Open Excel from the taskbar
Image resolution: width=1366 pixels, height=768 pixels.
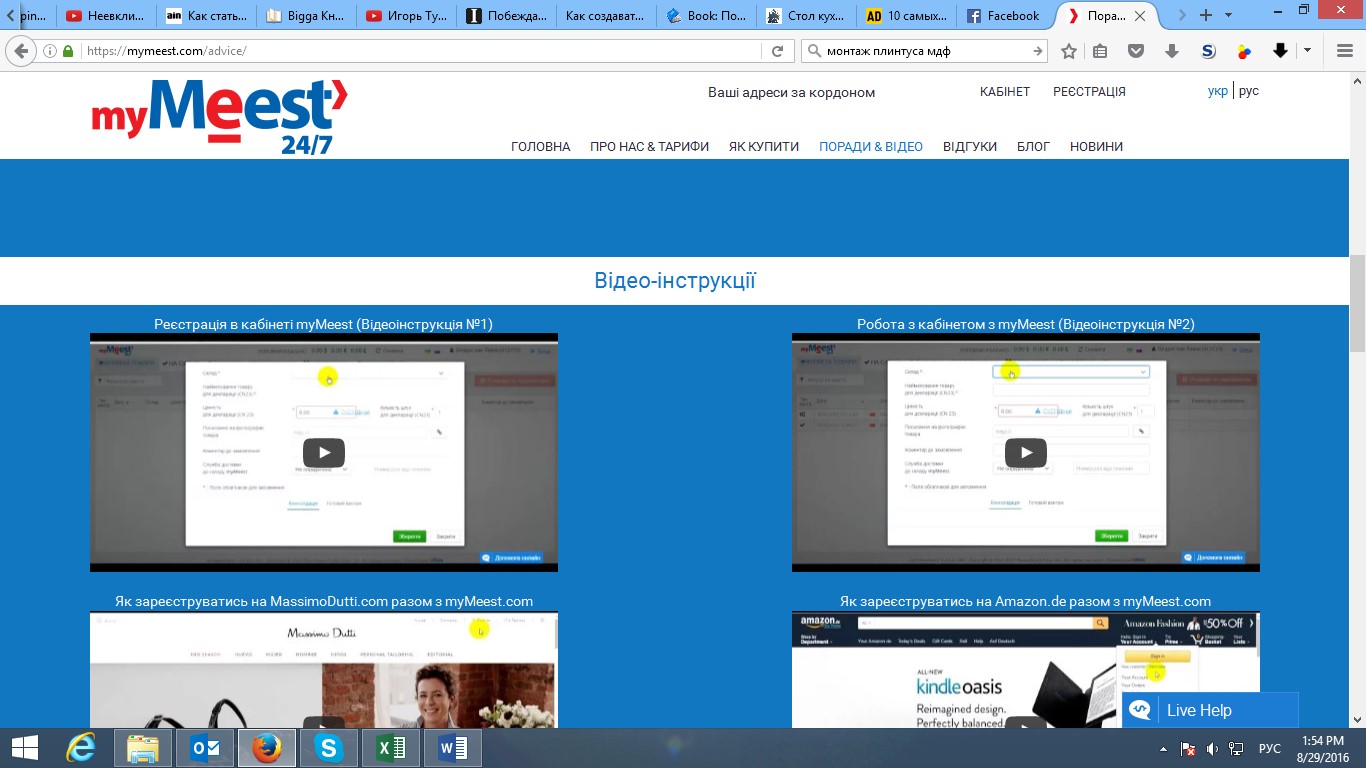pos(390,748)
